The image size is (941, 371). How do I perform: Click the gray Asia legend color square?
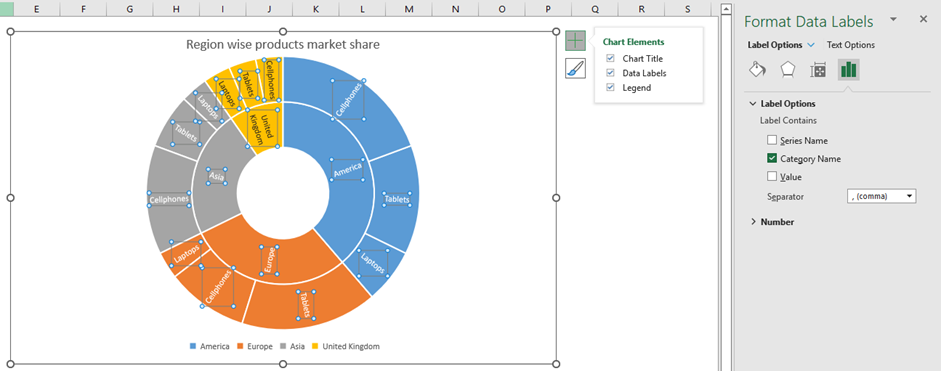283,346
